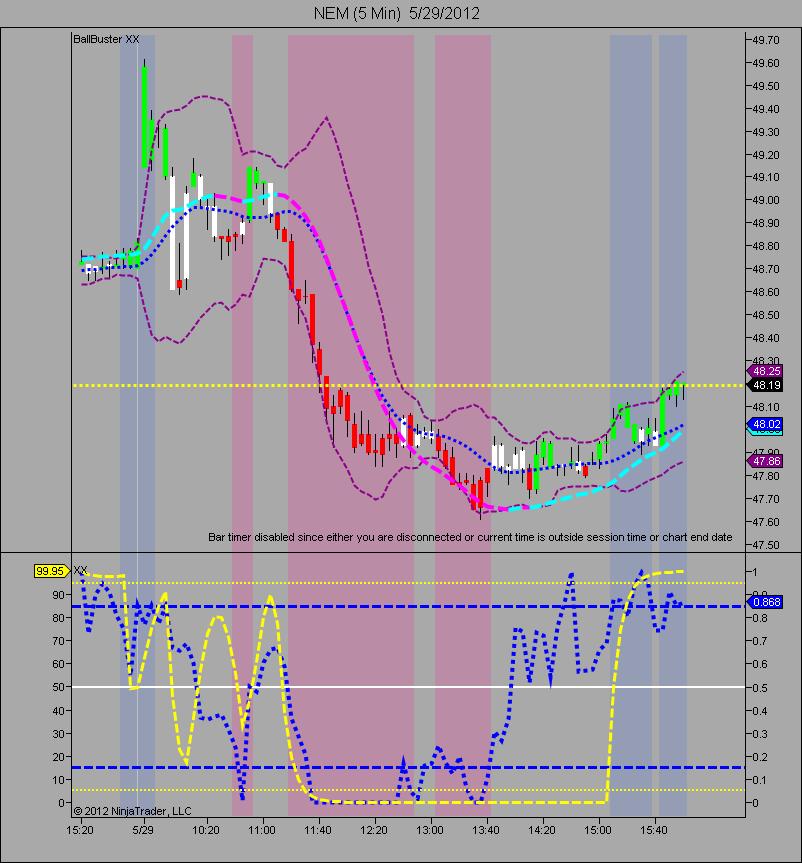Click the 49.70 price axis label
This screenshot has height=863, width=802.
click(766, 40)
